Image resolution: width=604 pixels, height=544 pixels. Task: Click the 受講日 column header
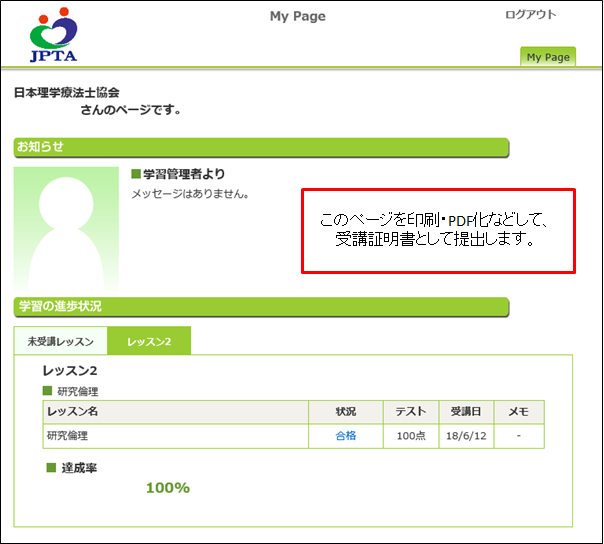click(x=466, y=412)
